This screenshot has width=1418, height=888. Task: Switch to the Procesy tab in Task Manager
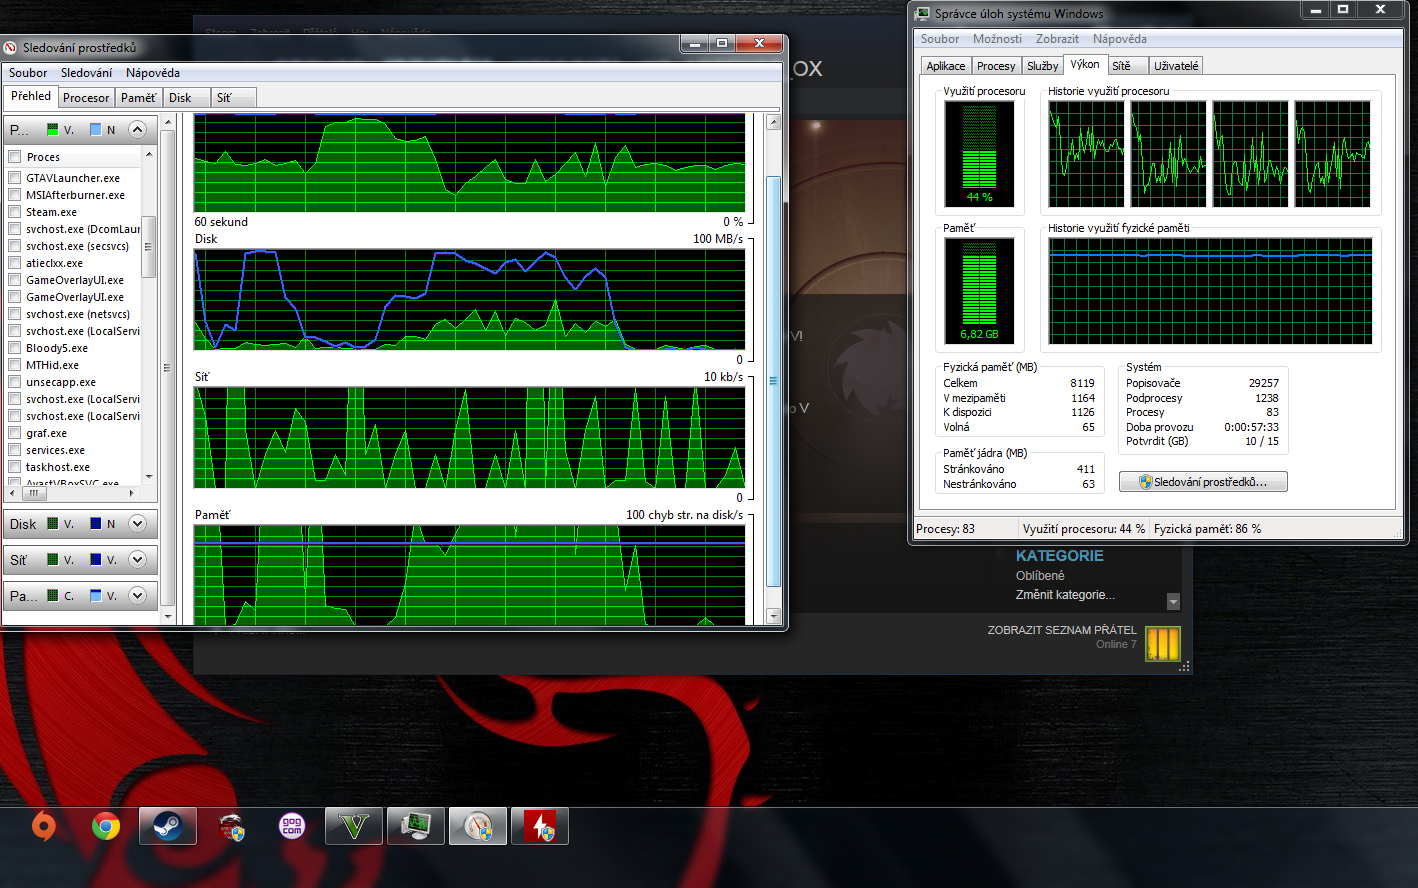click(996, 66)
